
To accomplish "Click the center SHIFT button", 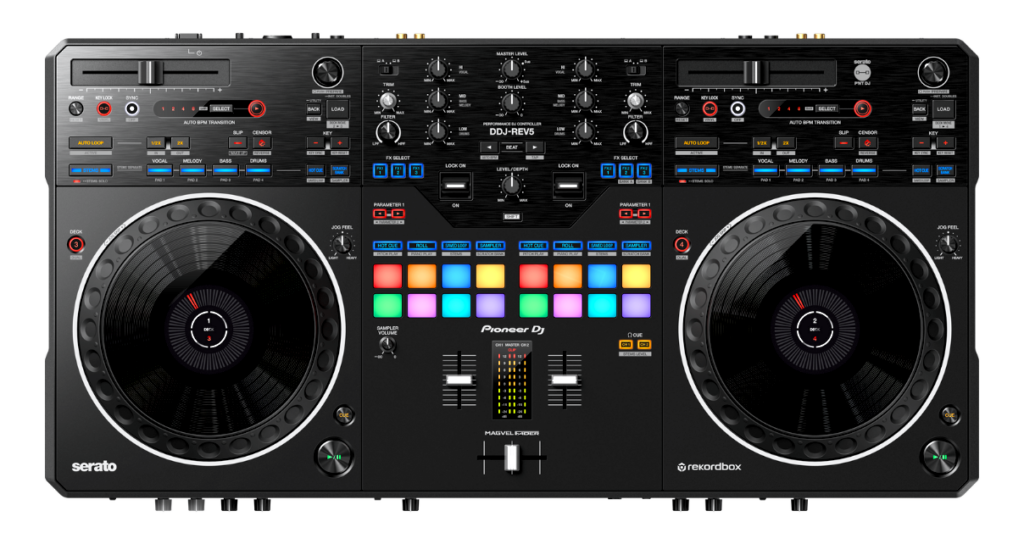I will [511, 217].
